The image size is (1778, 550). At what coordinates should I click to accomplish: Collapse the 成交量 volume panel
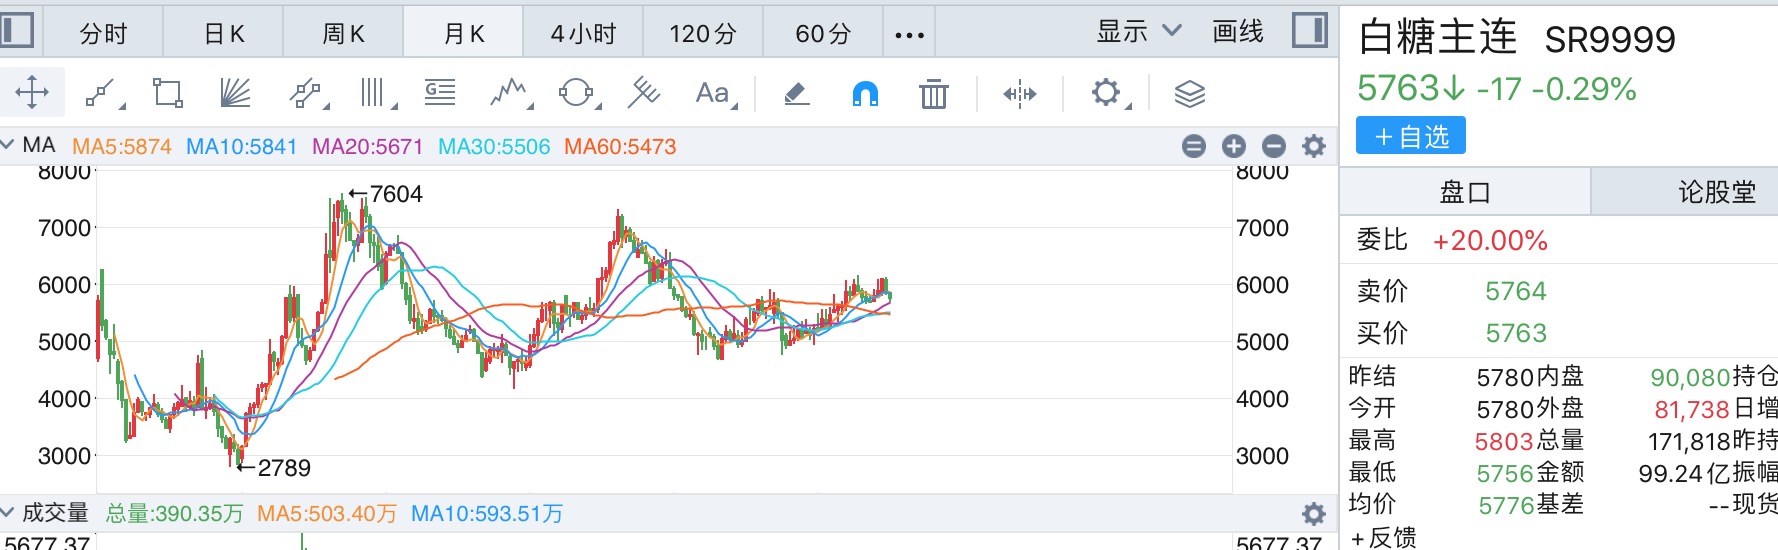tap(8, 513)
